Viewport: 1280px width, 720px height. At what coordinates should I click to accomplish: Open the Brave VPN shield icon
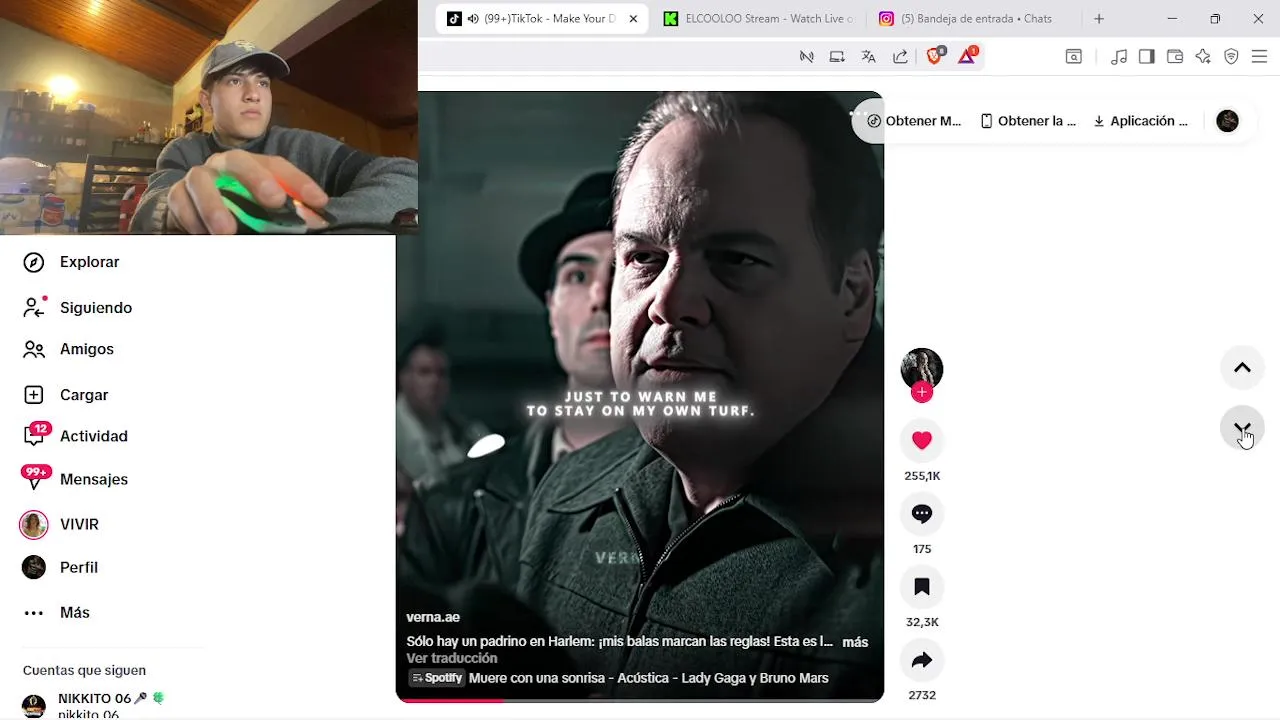pos(1231,57)
